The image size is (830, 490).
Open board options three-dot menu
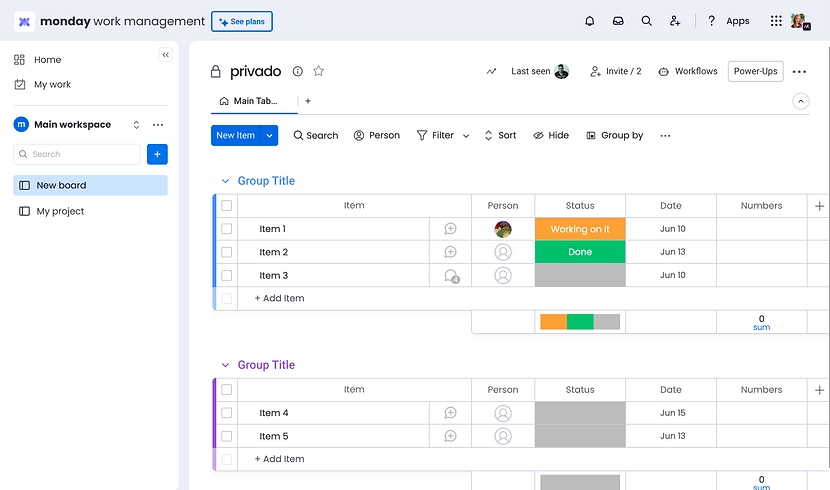[x=799, y=71]
